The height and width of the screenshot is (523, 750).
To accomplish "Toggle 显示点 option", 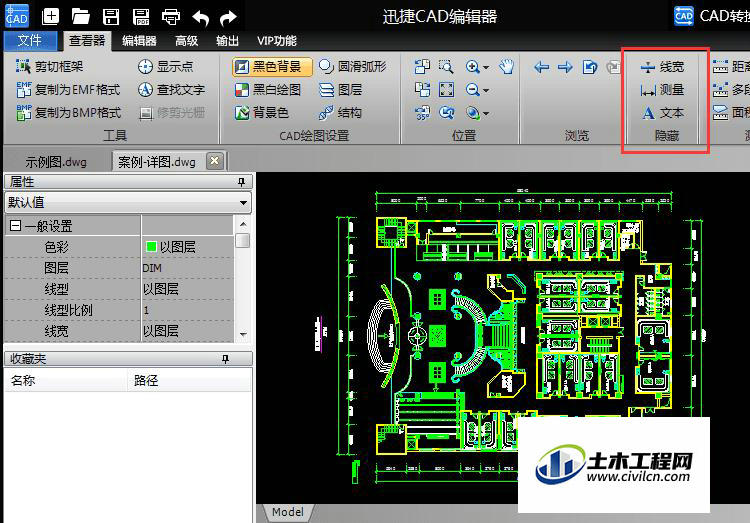I will (x=165, y=66).
